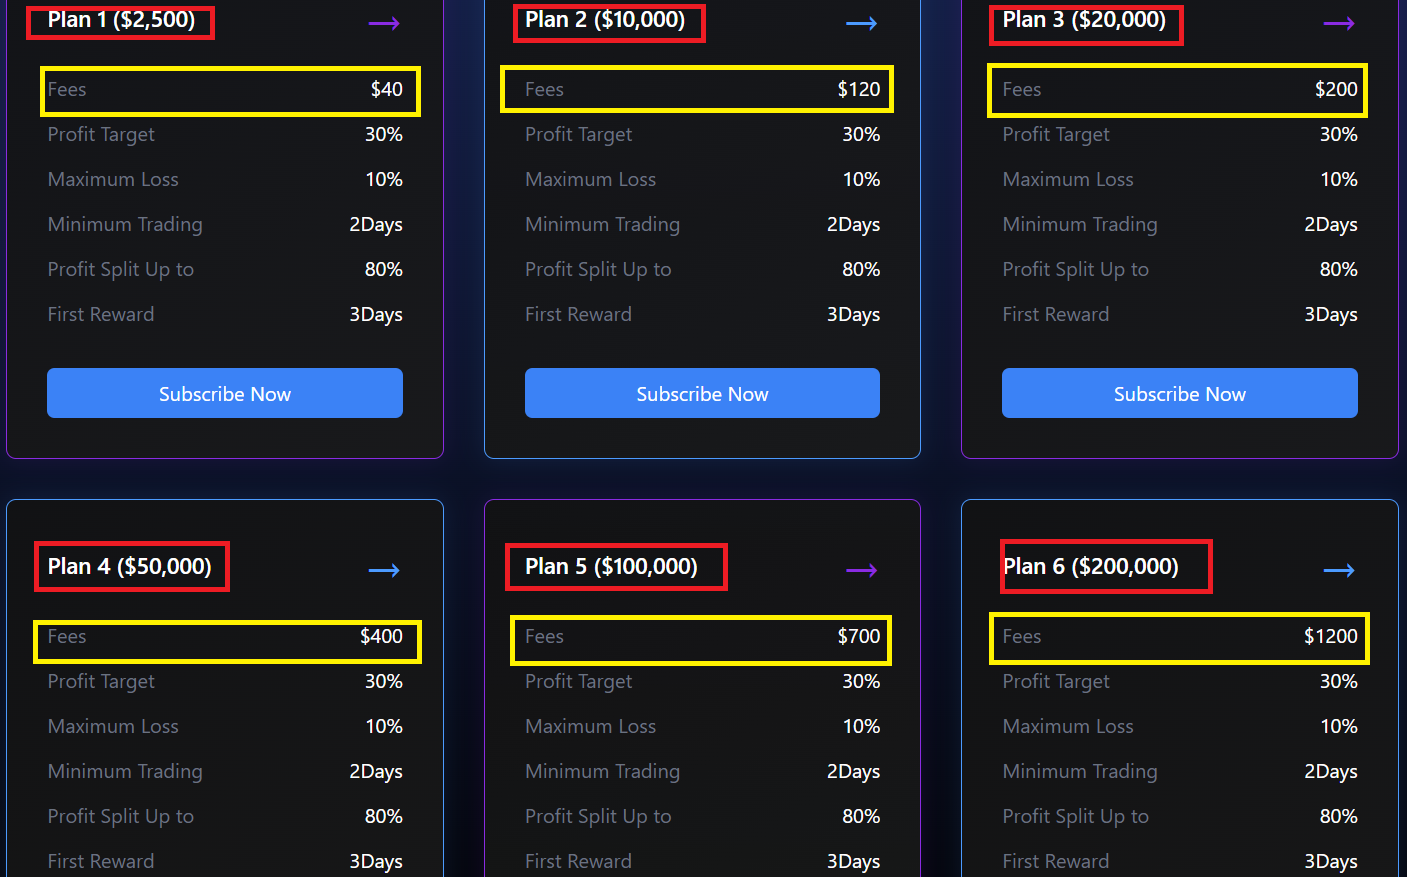Click the arrow icon on Plan 1 card
Image resolution: width=1407 pixels, height=877 pixels.
click(384, 23)
